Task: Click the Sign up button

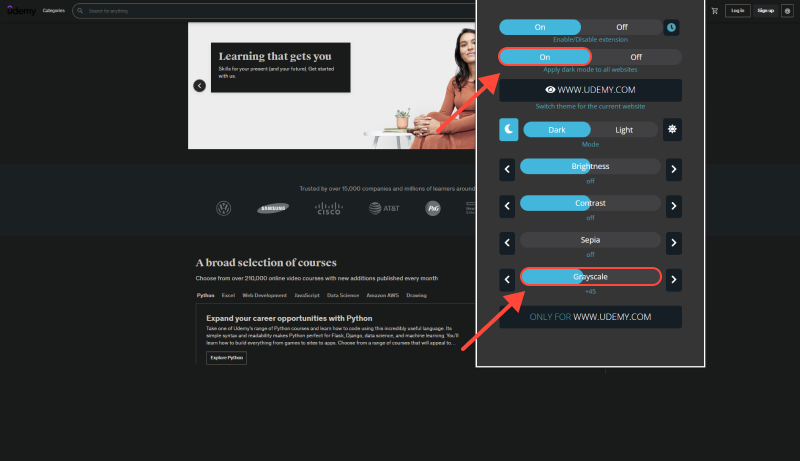Action: [765, 11]
